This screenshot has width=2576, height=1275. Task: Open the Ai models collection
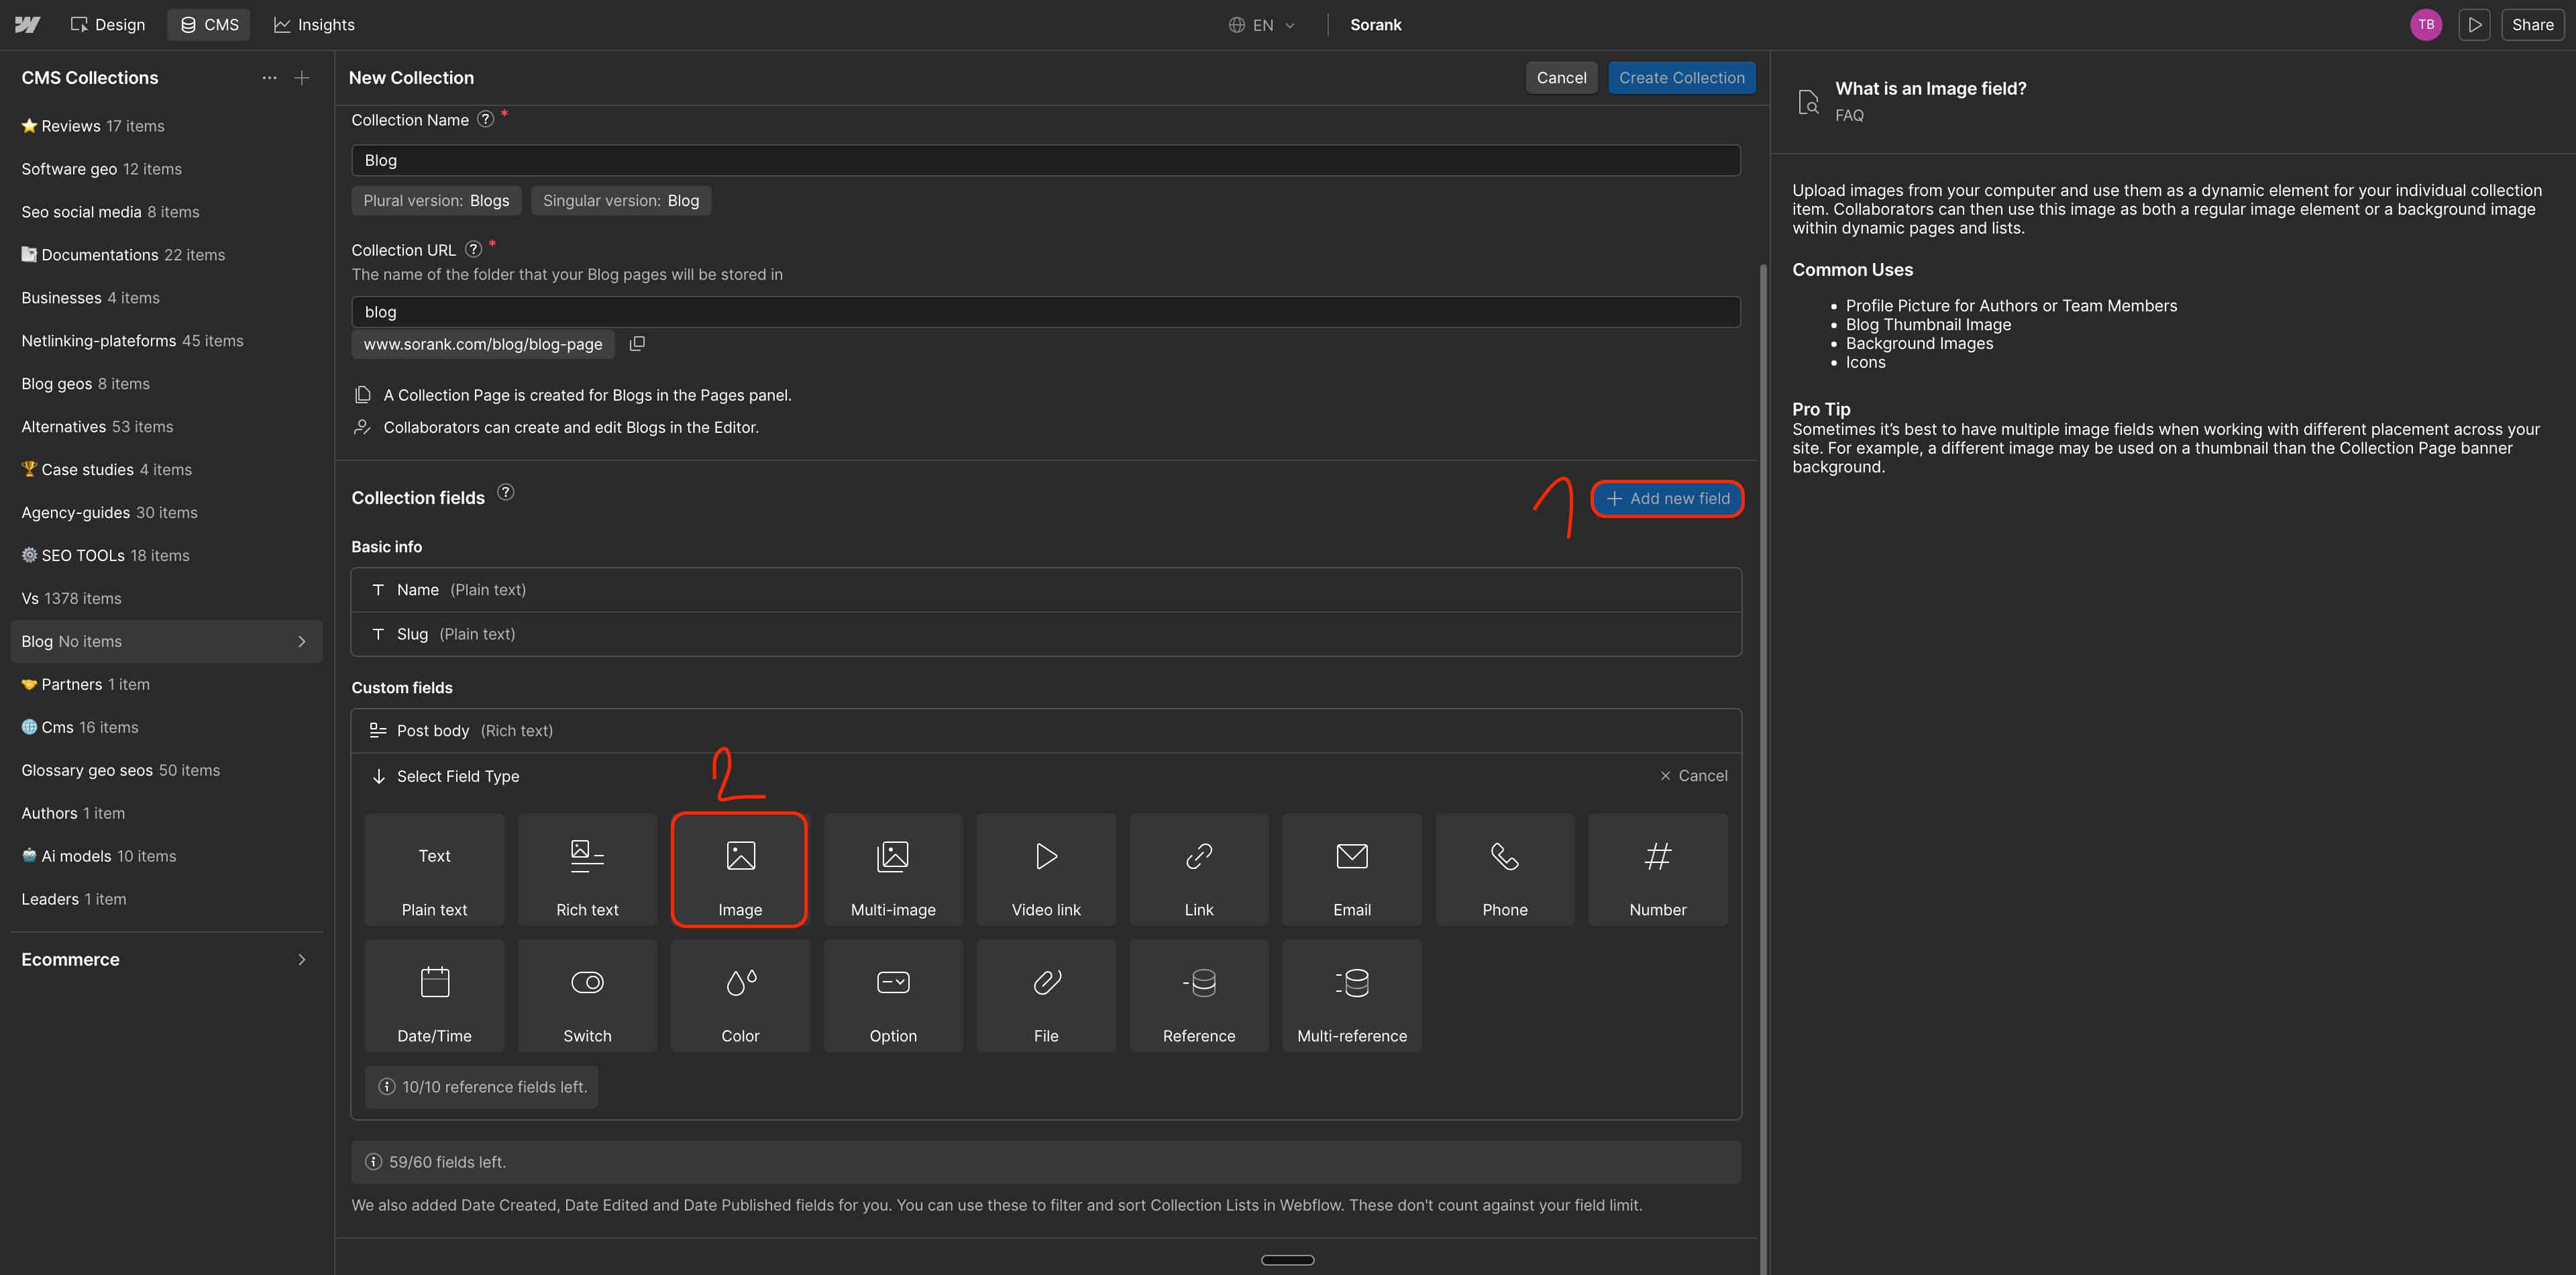click(x=166, y=857)
